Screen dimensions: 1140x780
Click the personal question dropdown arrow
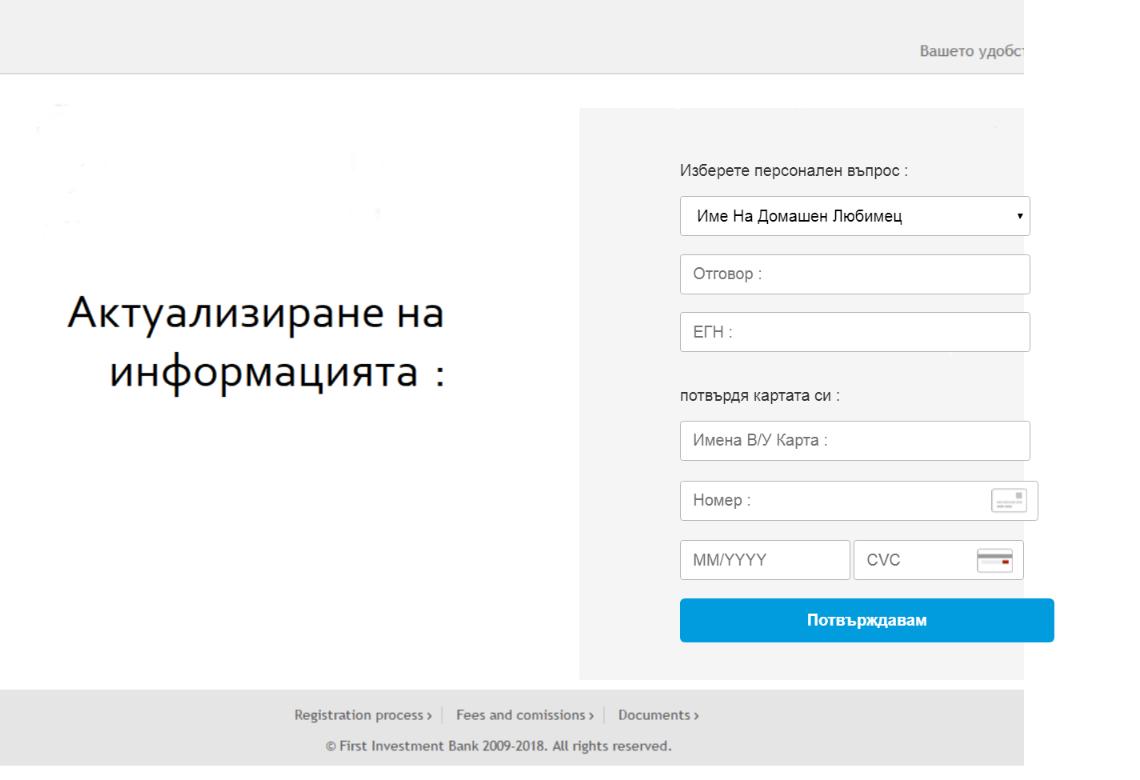1019,216
